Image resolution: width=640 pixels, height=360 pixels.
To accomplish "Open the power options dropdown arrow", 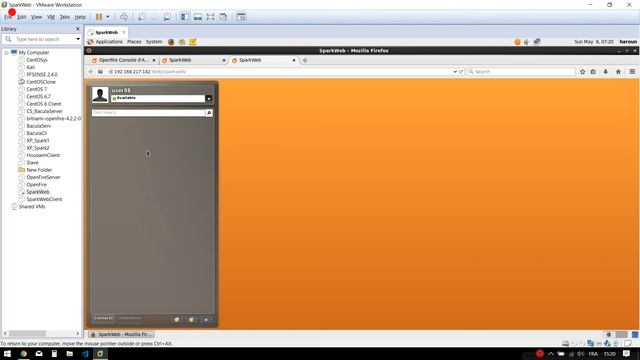I will coord(108,17).
